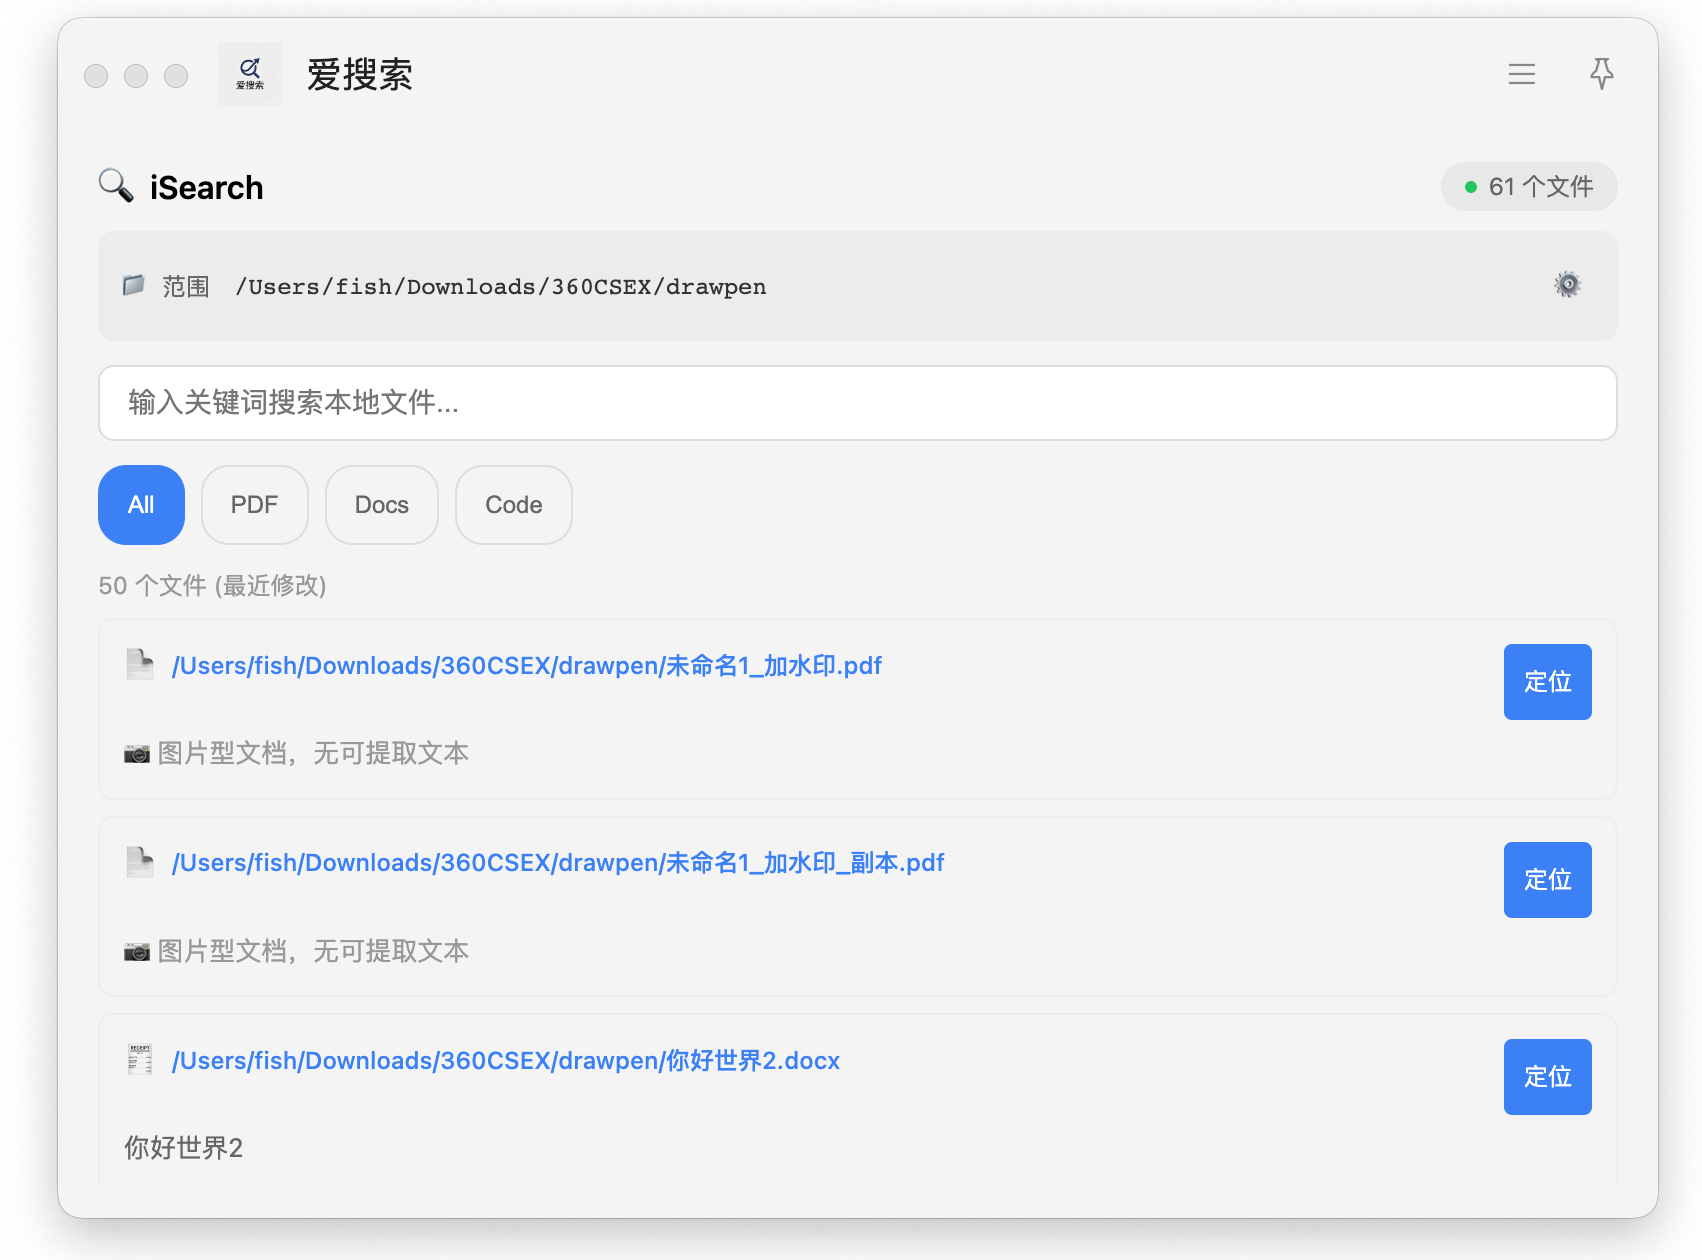Focus the keyword search input field
This screenshot has width=1702, height=1260.
click(x=857, y=403)
